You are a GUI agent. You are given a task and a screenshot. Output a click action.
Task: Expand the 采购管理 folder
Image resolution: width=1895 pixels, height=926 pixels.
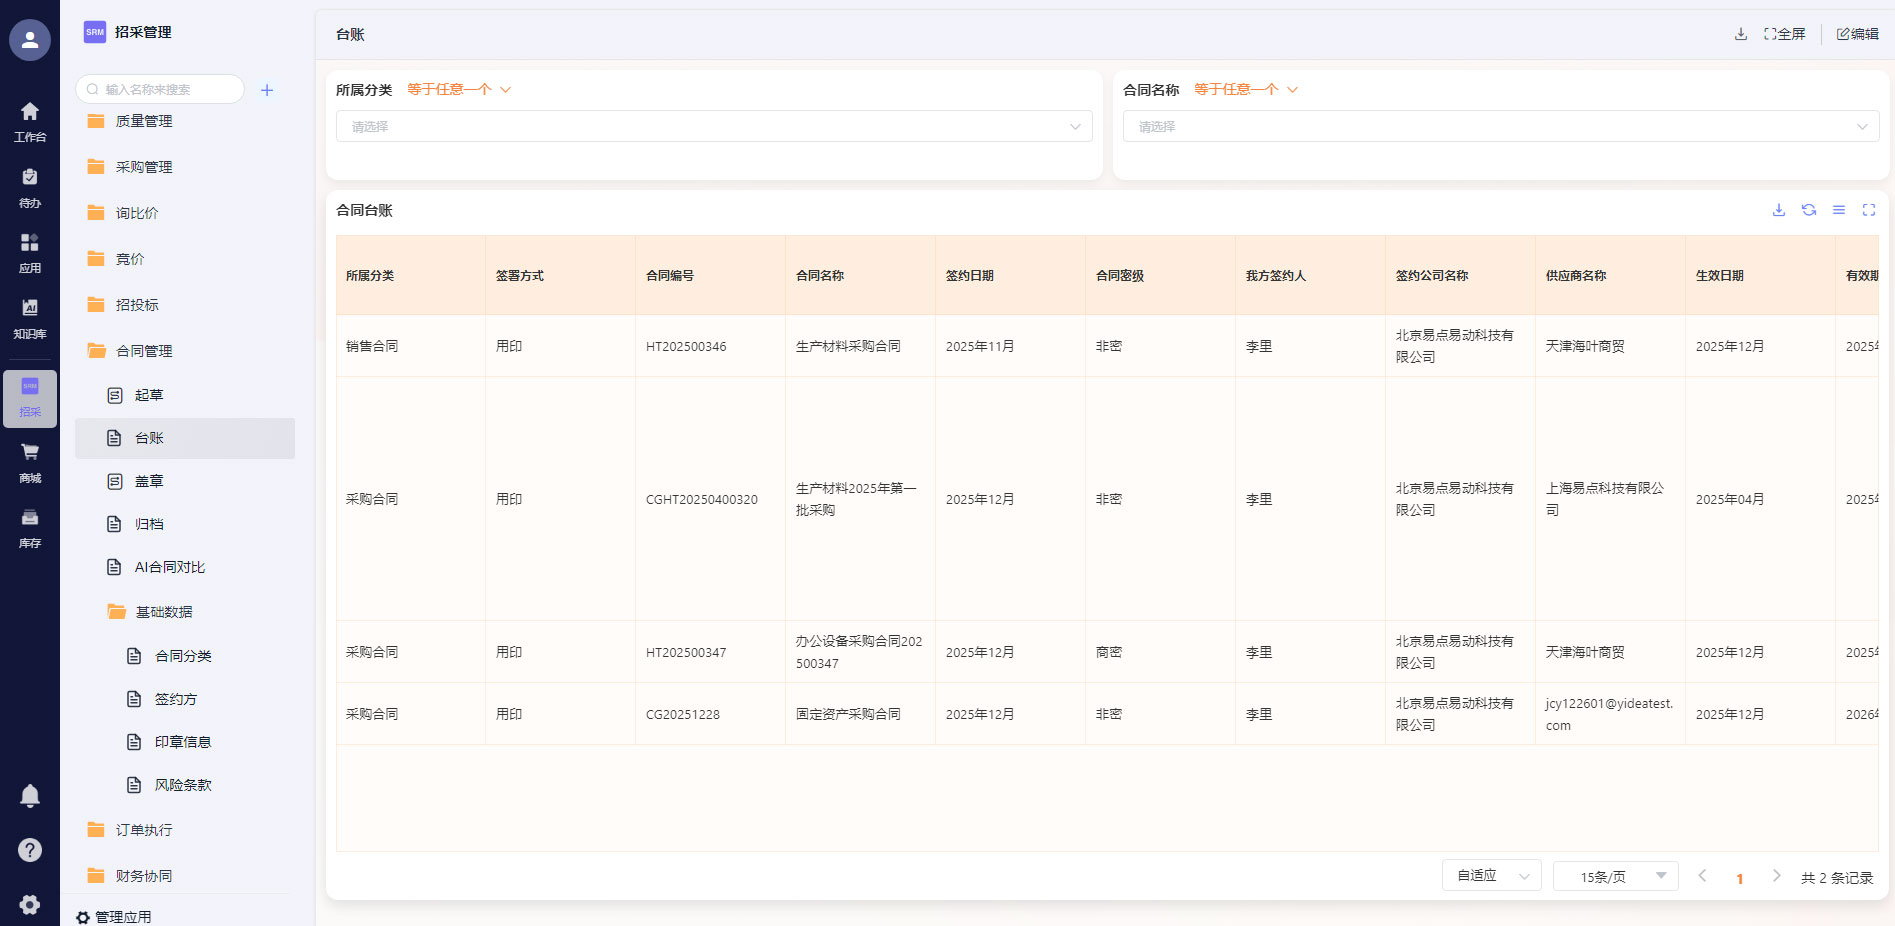144,167
